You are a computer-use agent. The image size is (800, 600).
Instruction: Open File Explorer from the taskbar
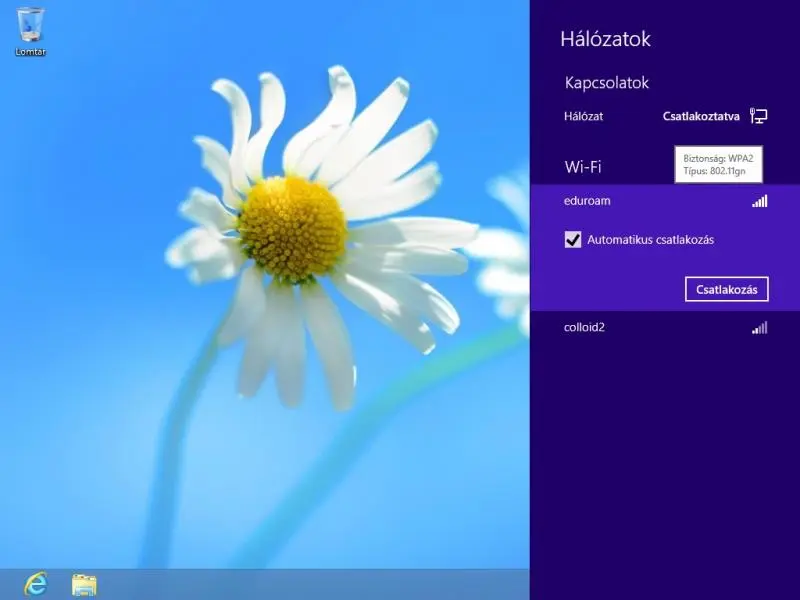point(84,584)
